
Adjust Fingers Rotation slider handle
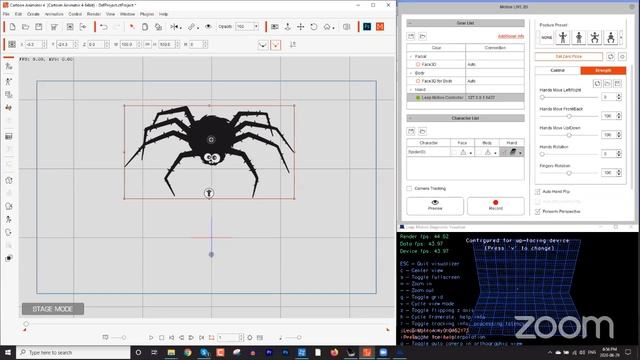(569, 173)
